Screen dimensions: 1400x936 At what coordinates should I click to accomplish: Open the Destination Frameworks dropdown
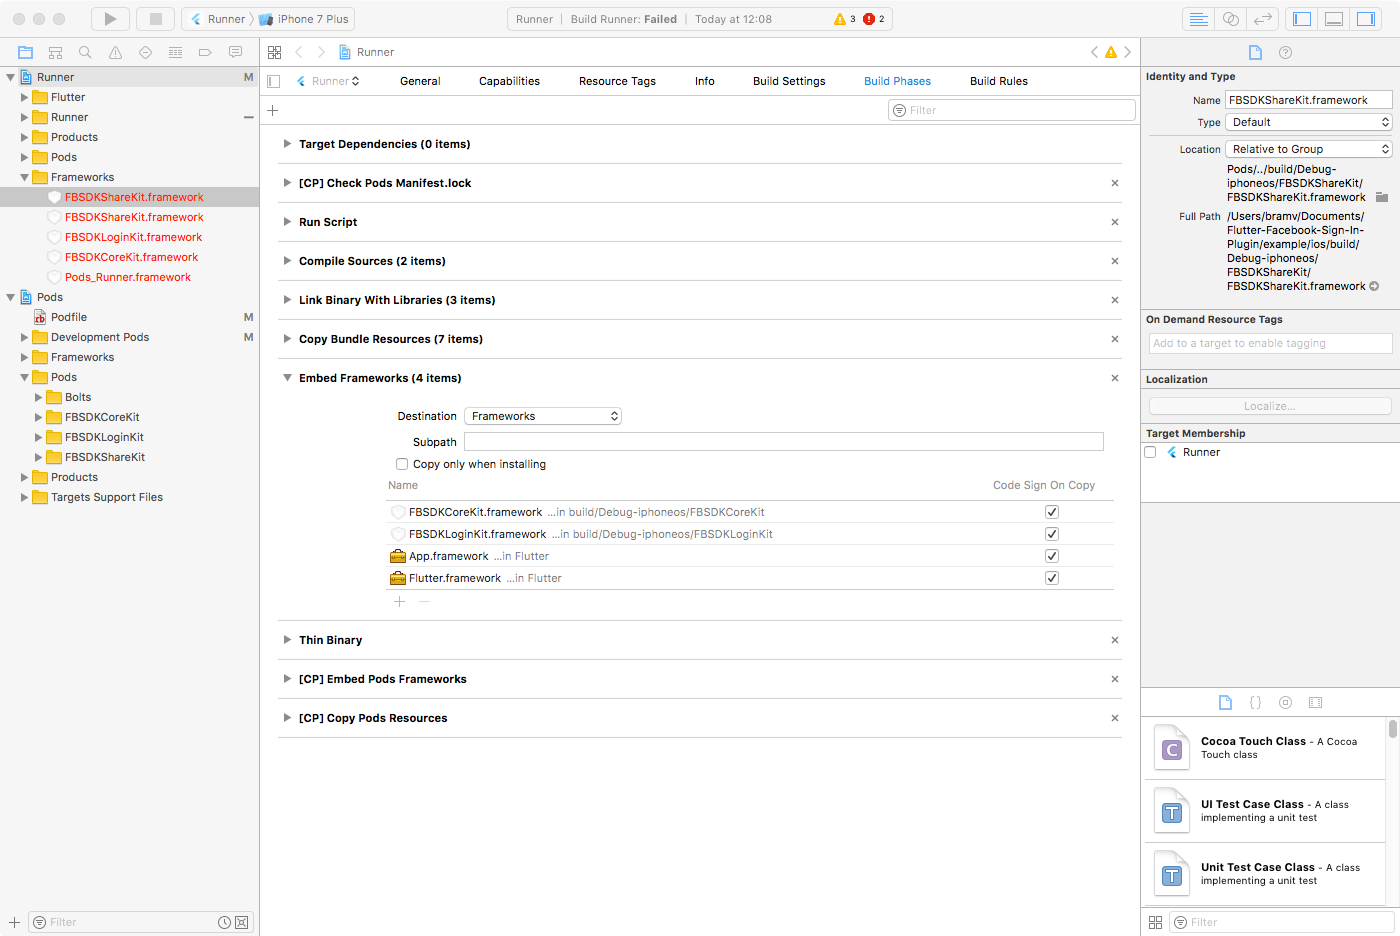click(x=543, y=416)
